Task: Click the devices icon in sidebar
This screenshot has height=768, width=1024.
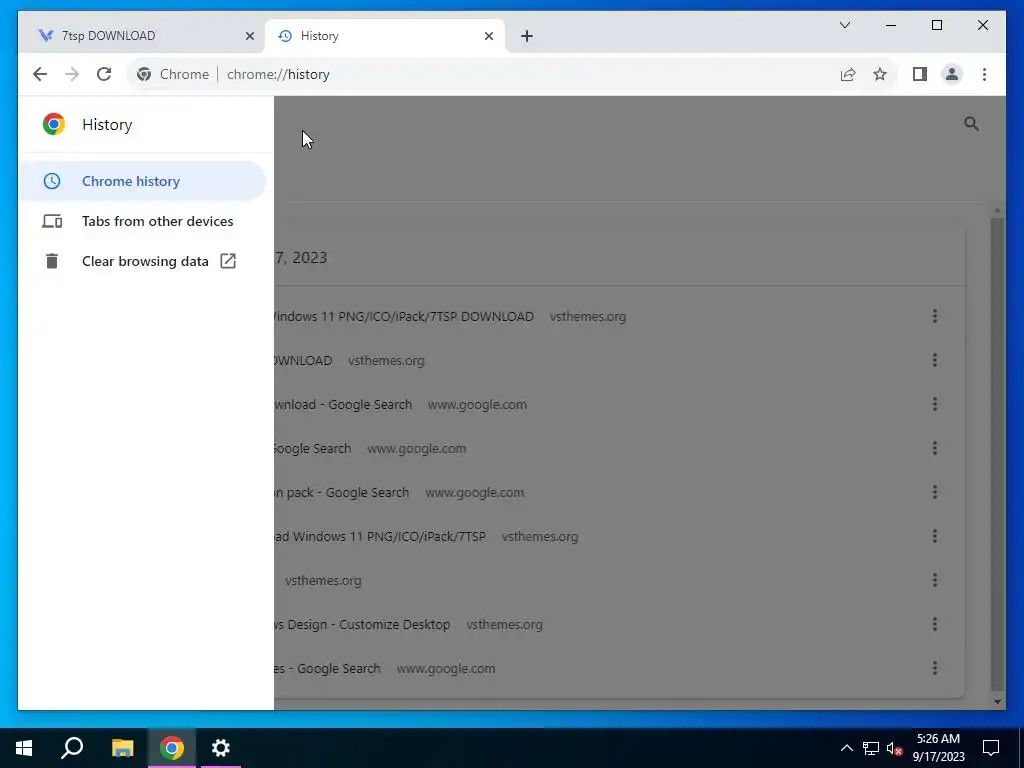Action: [52, 221]
